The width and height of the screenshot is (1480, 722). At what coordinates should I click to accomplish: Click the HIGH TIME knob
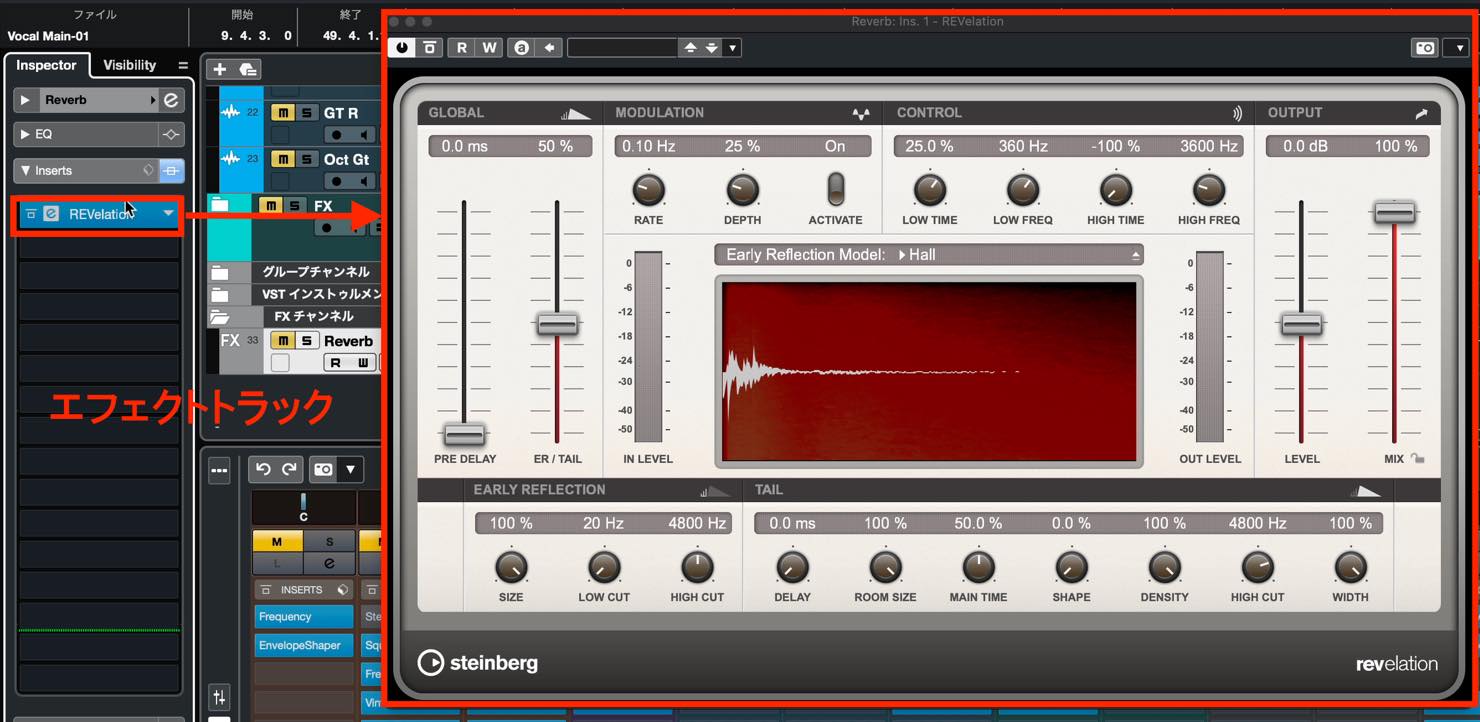(1116, 189)
